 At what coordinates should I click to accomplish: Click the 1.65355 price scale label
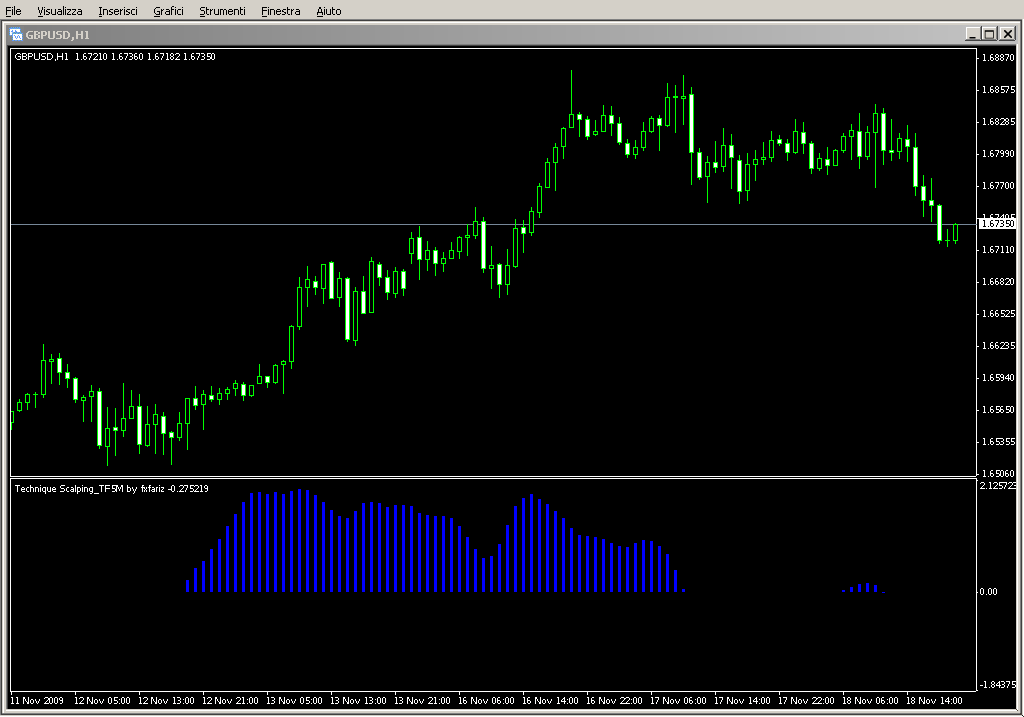click(999, 441)
